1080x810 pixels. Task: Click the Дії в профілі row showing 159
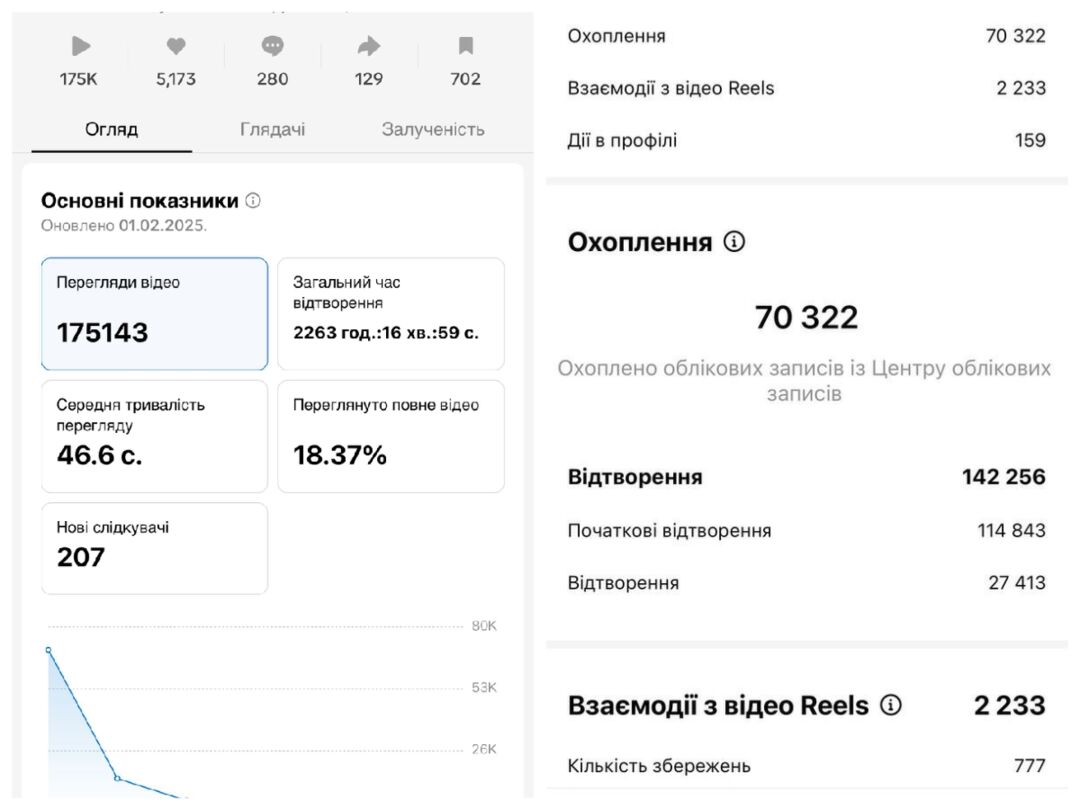(x=800, y=140)
